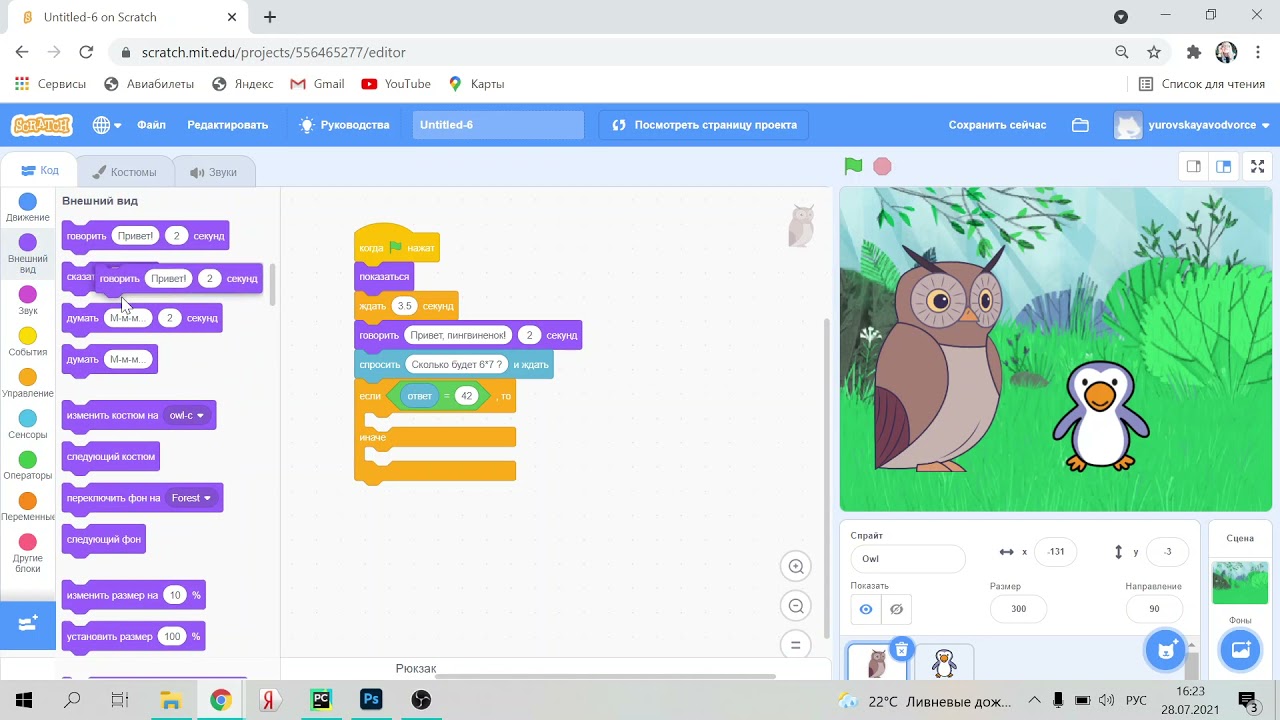Zoom in the code workspace
Screen dimensions: 1280x720
796,567
